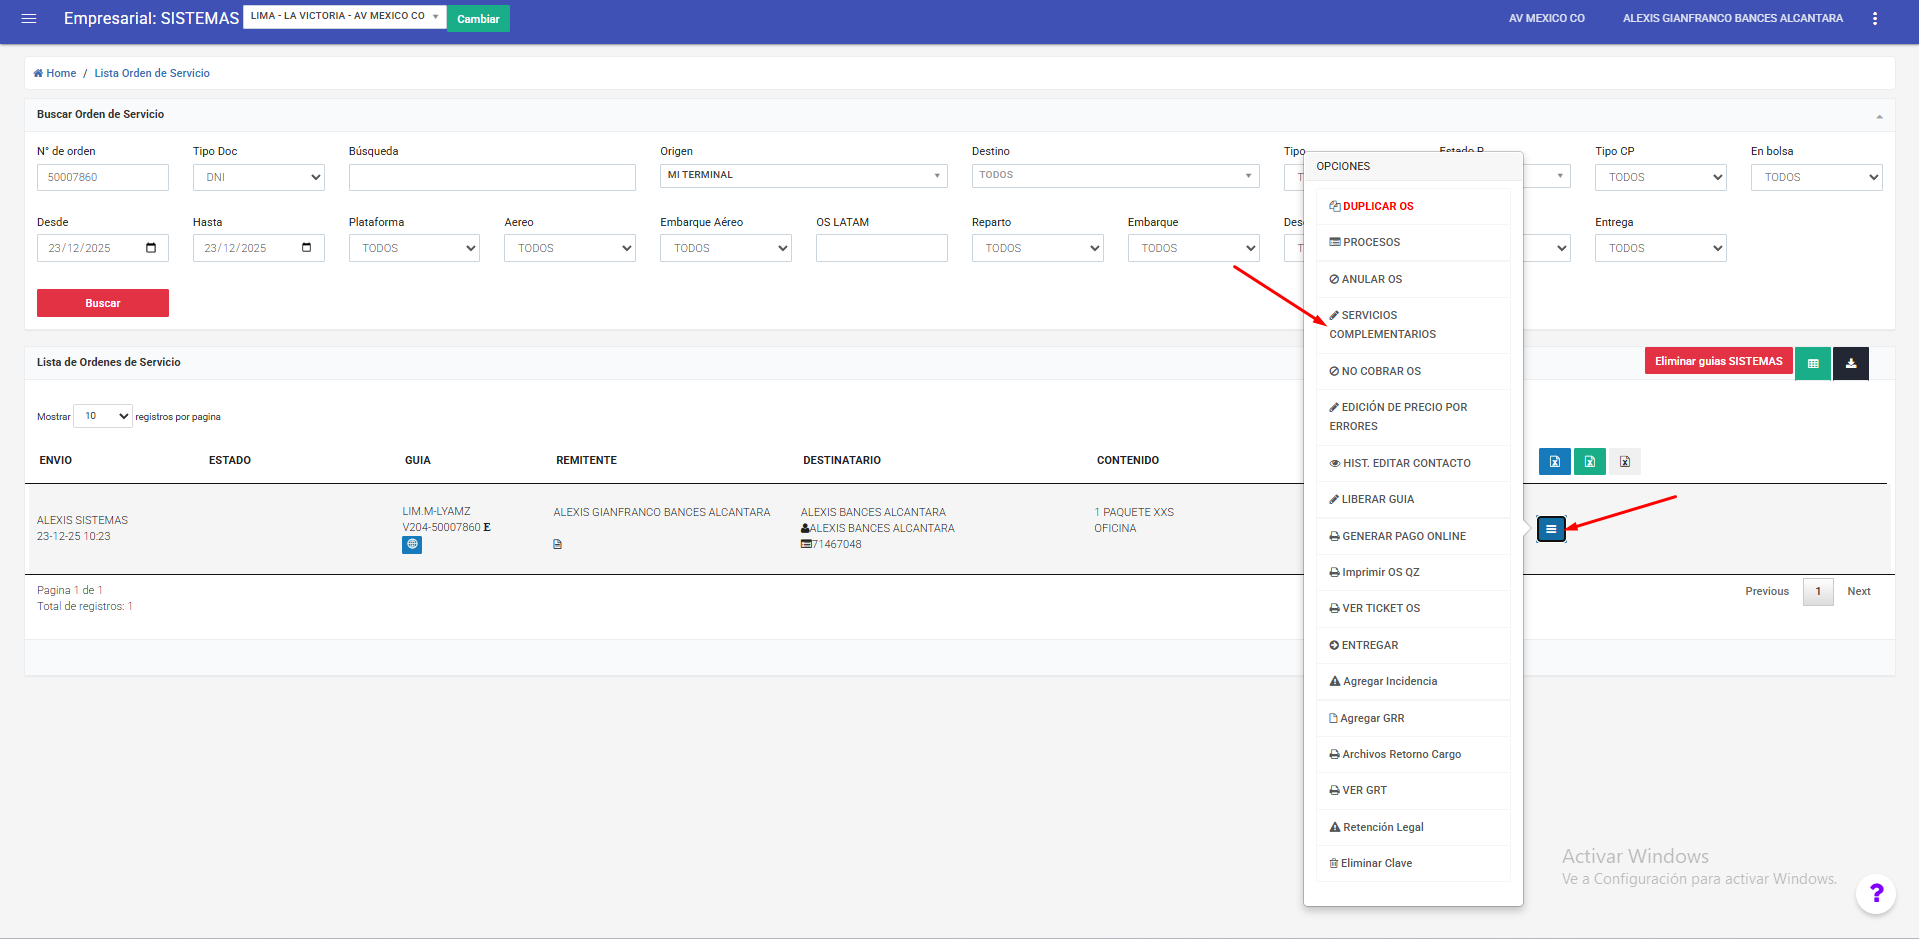The width and height of the screenshot is (1919, 939).
Task: Collapse the Buscar Orden de Servicio panel
Action: click(1878, 116)
